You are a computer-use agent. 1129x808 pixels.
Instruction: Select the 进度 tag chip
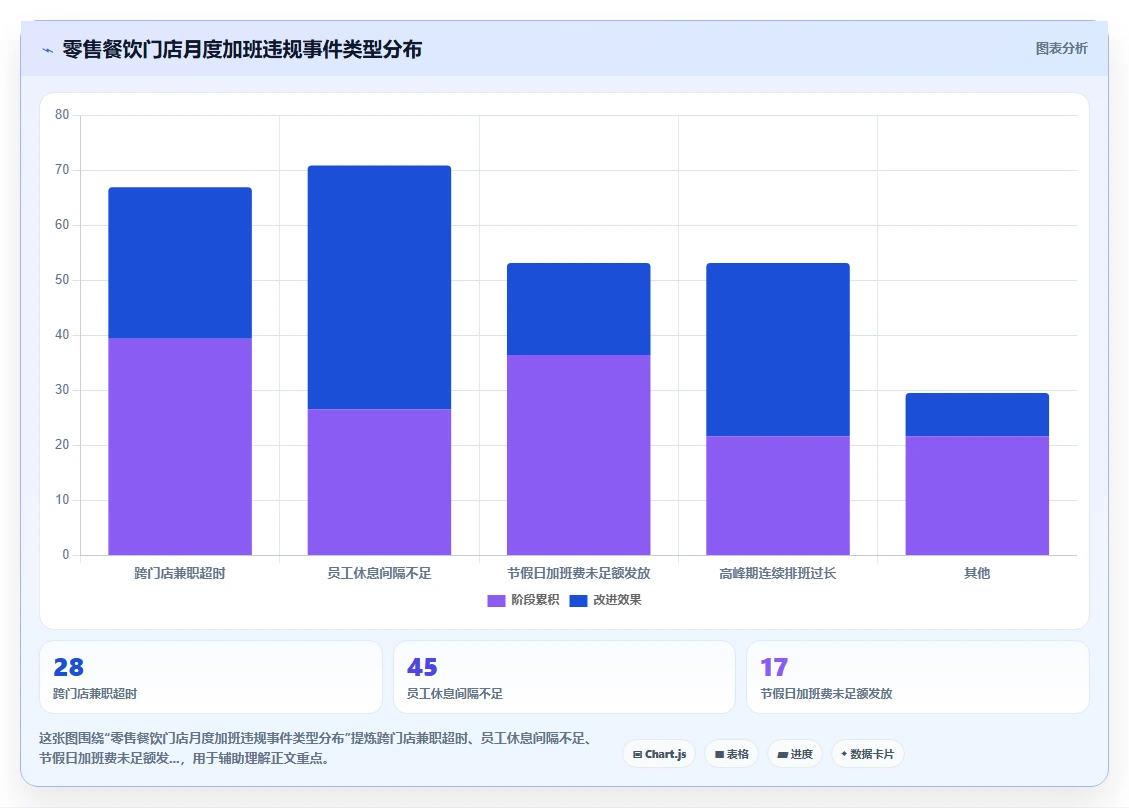[x=795, y=754]
